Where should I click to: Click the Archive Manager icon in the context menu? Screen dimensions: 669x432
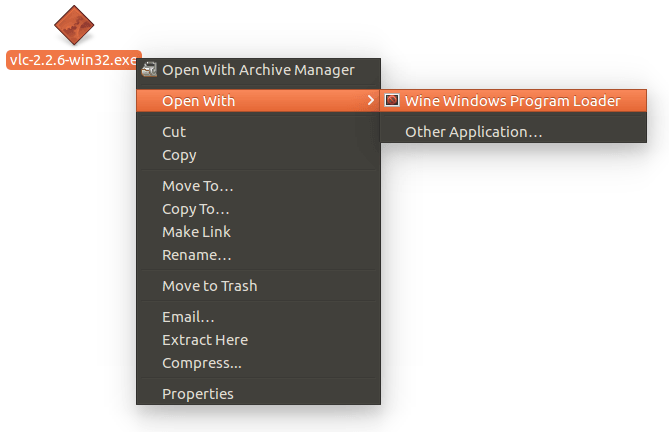point(149,70)
